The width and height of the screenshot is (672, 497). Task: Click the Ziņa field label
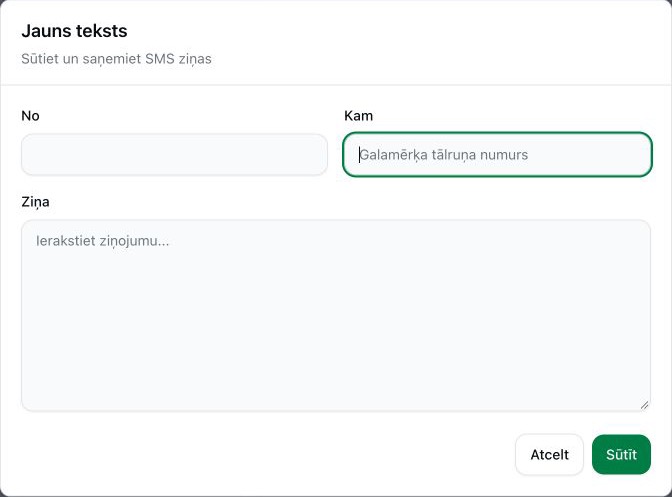pos(36,202)
